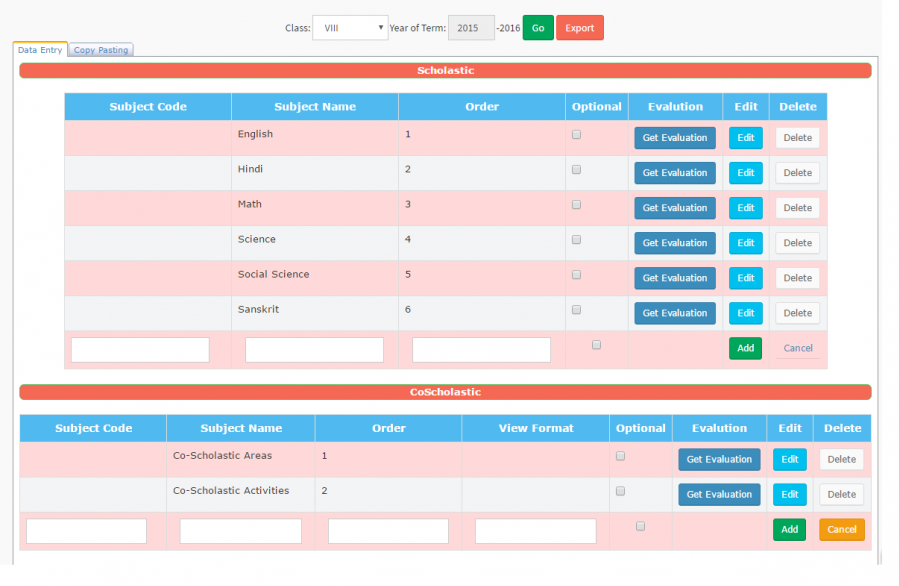899x586 pixels.
Task: Click the orange Cancel button in CoScholastic
Action: coord(841,529)
